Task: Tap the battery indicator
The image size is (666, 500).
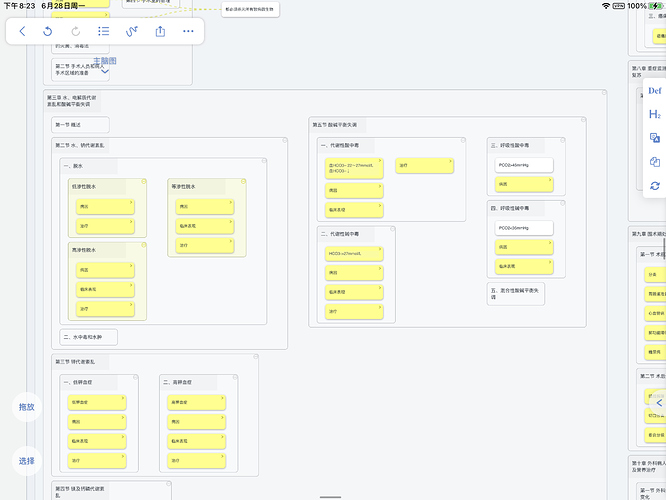Action: 656,6
